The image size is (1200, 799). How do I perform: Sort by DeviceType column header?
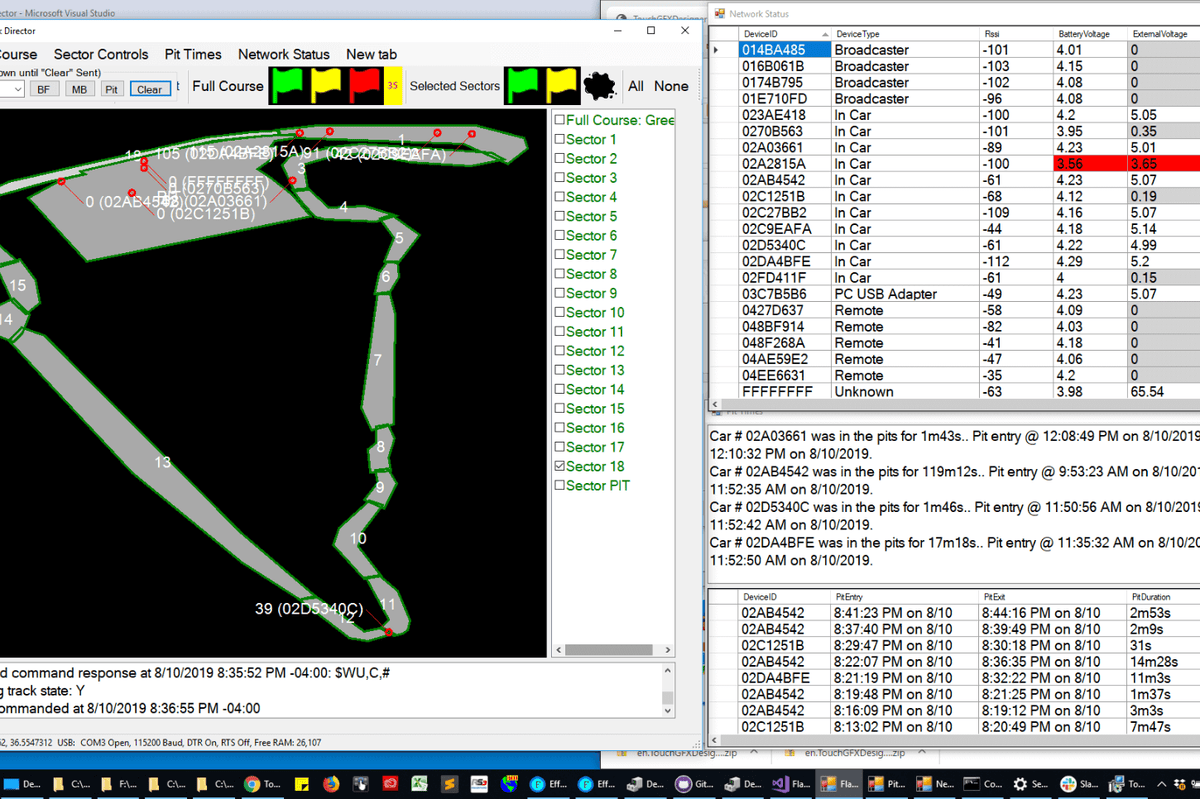907,34
